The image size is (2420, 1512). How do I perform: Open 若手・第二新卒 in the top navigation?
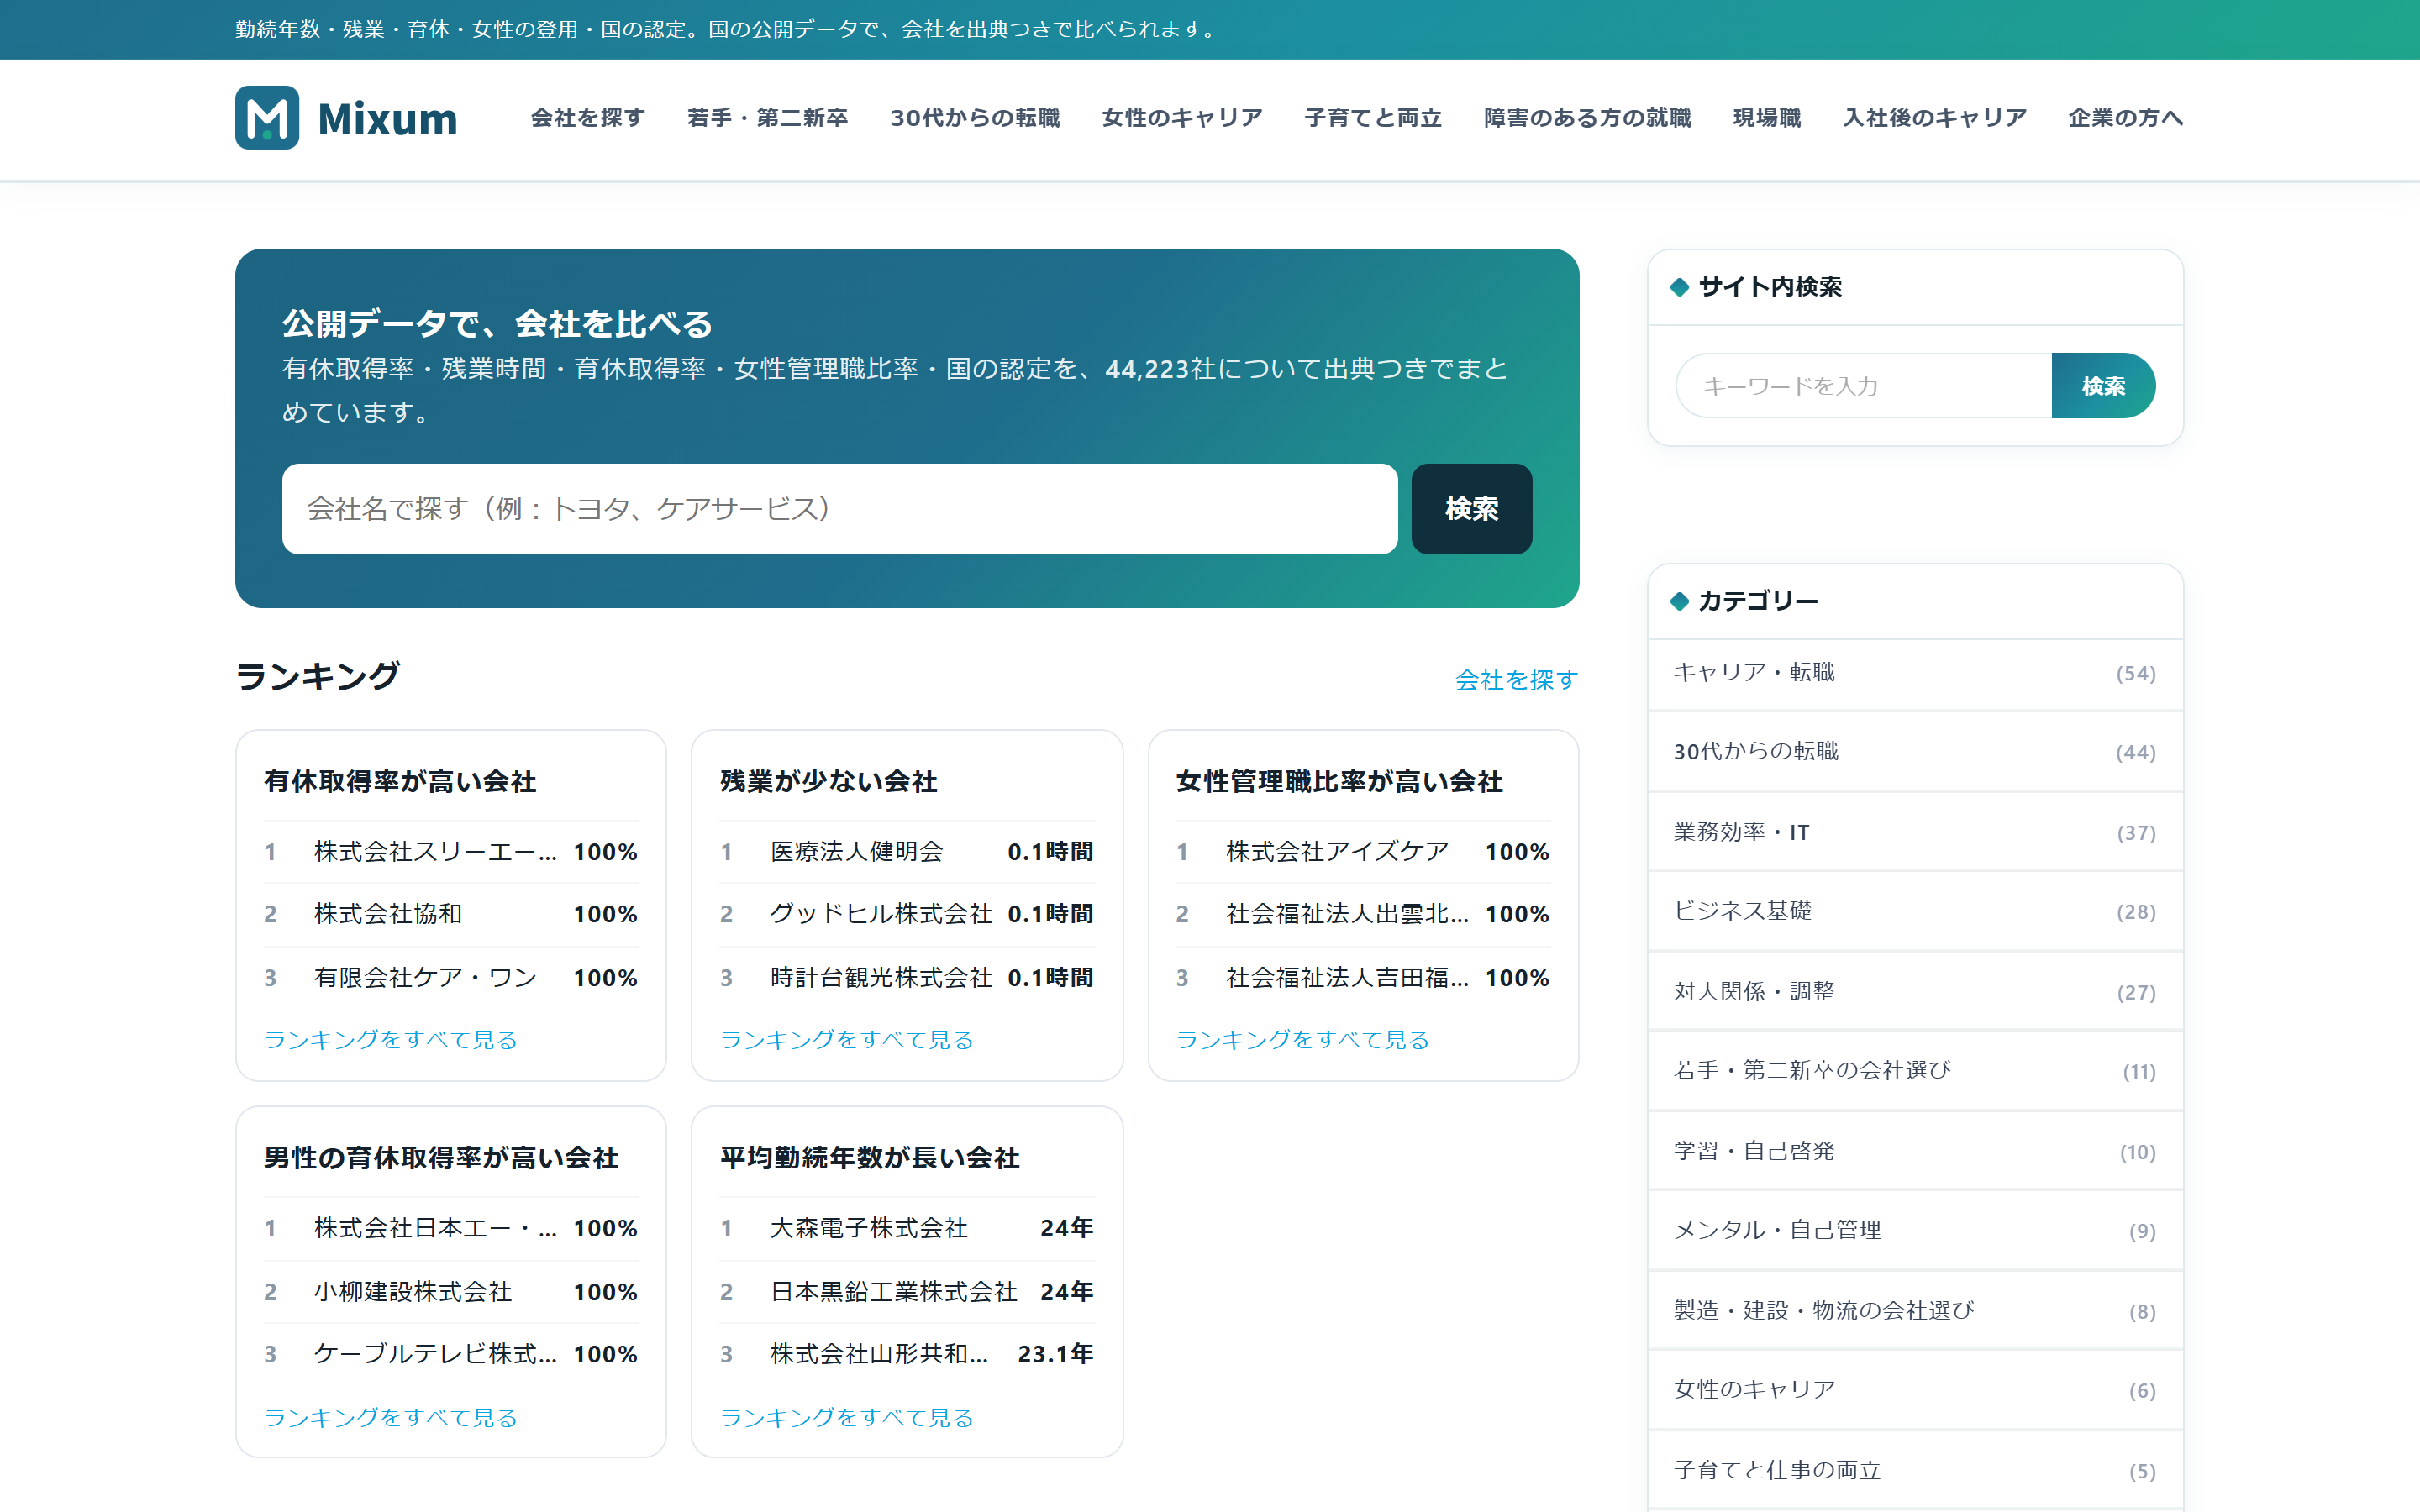point(767,118)
